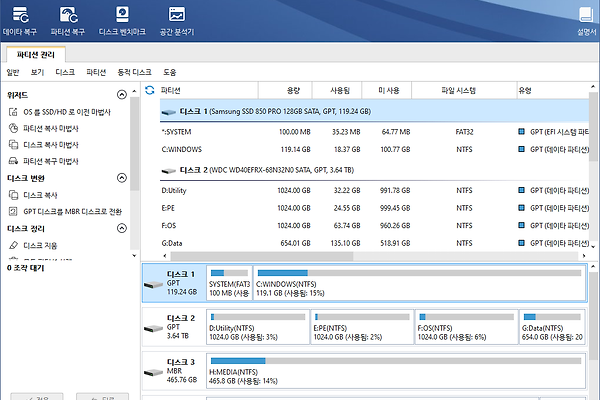Screen dimensions: 600x400
Task: Switch to the 파티션 관리 tab
Action: (x=37, y=54)
